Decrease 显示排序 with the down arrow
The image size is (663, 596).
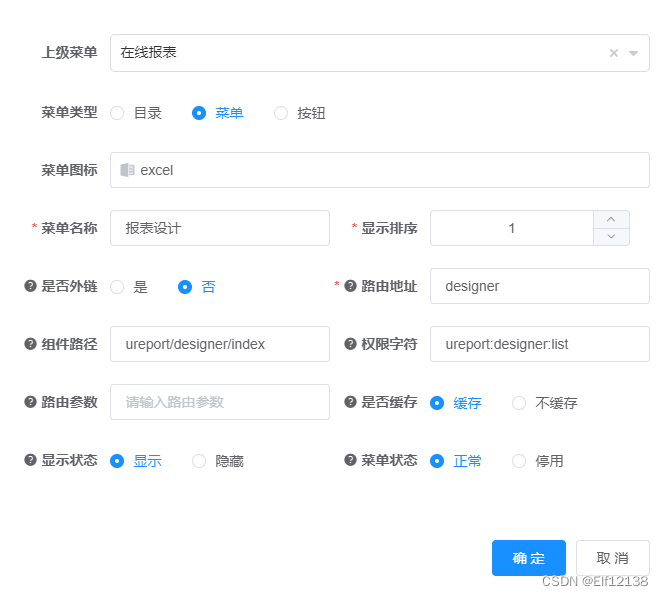[x=611, y=237]
